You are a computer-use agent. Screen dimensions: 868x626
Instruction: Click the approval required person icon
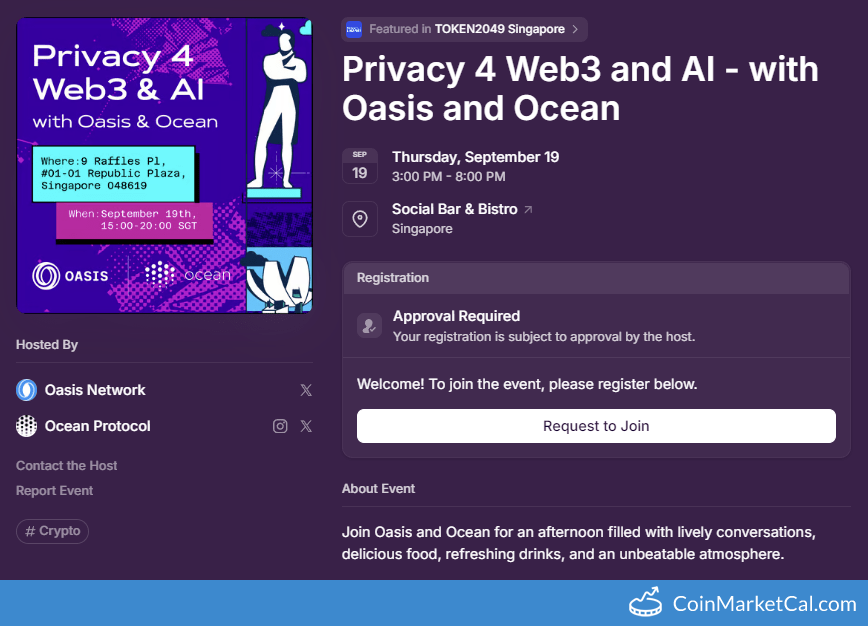(369, 326)
